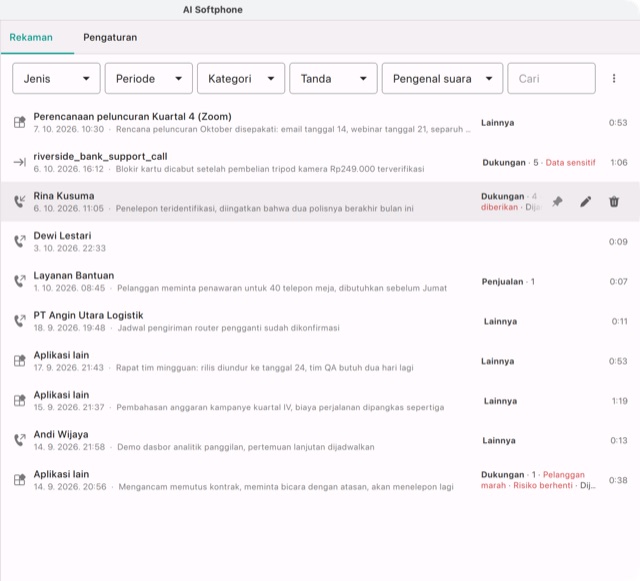This screenshot has width=640, height=581.
Task: Select the Rekaman tab
Action: click(31, 38)
